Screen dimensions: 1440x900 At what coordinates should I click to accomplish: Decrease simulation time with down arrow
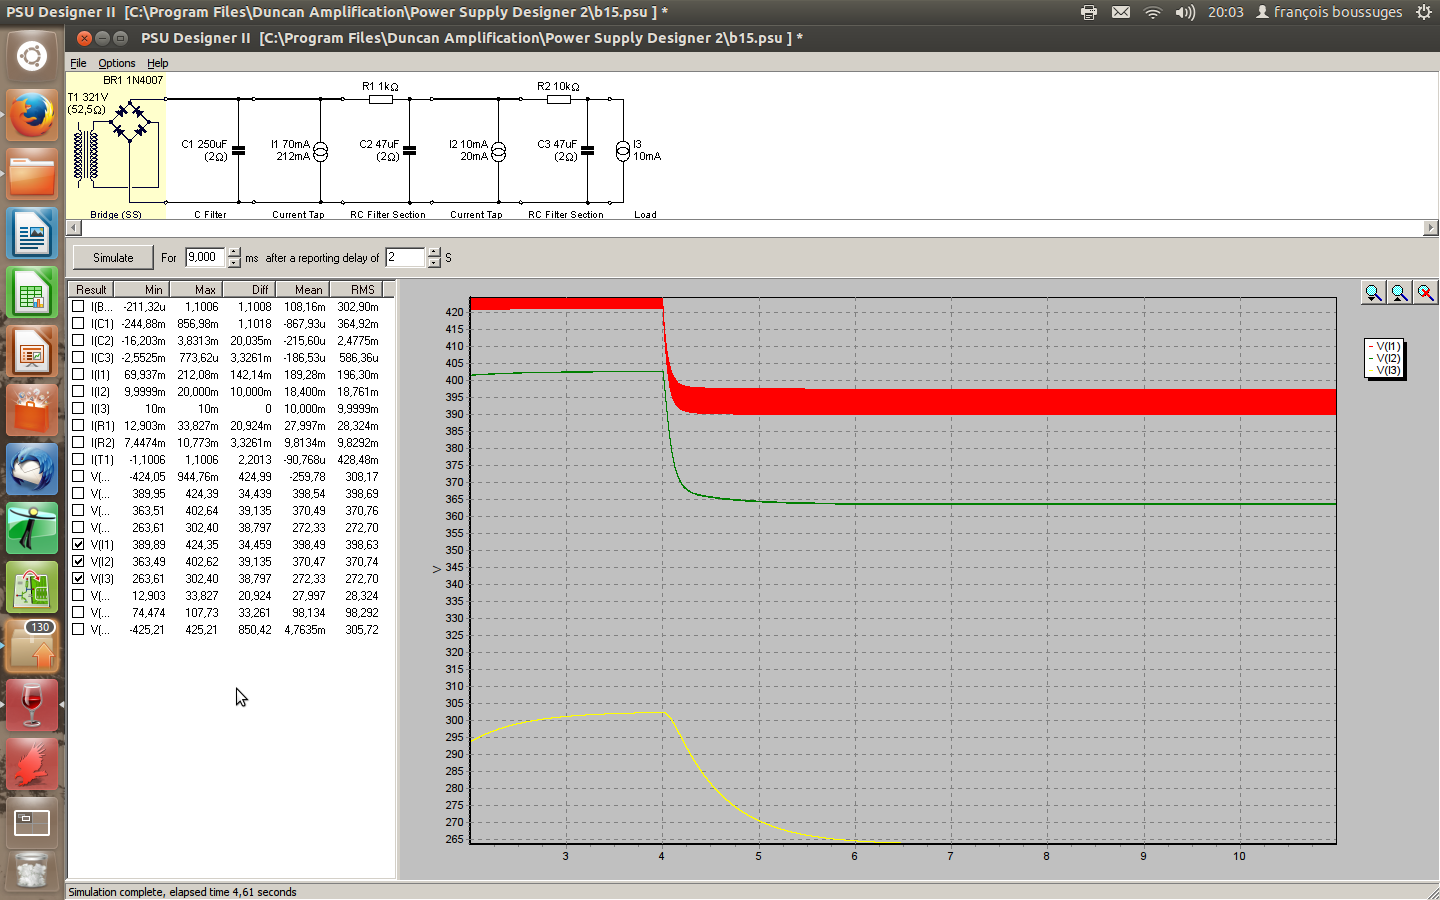click(x=234, y=263)
